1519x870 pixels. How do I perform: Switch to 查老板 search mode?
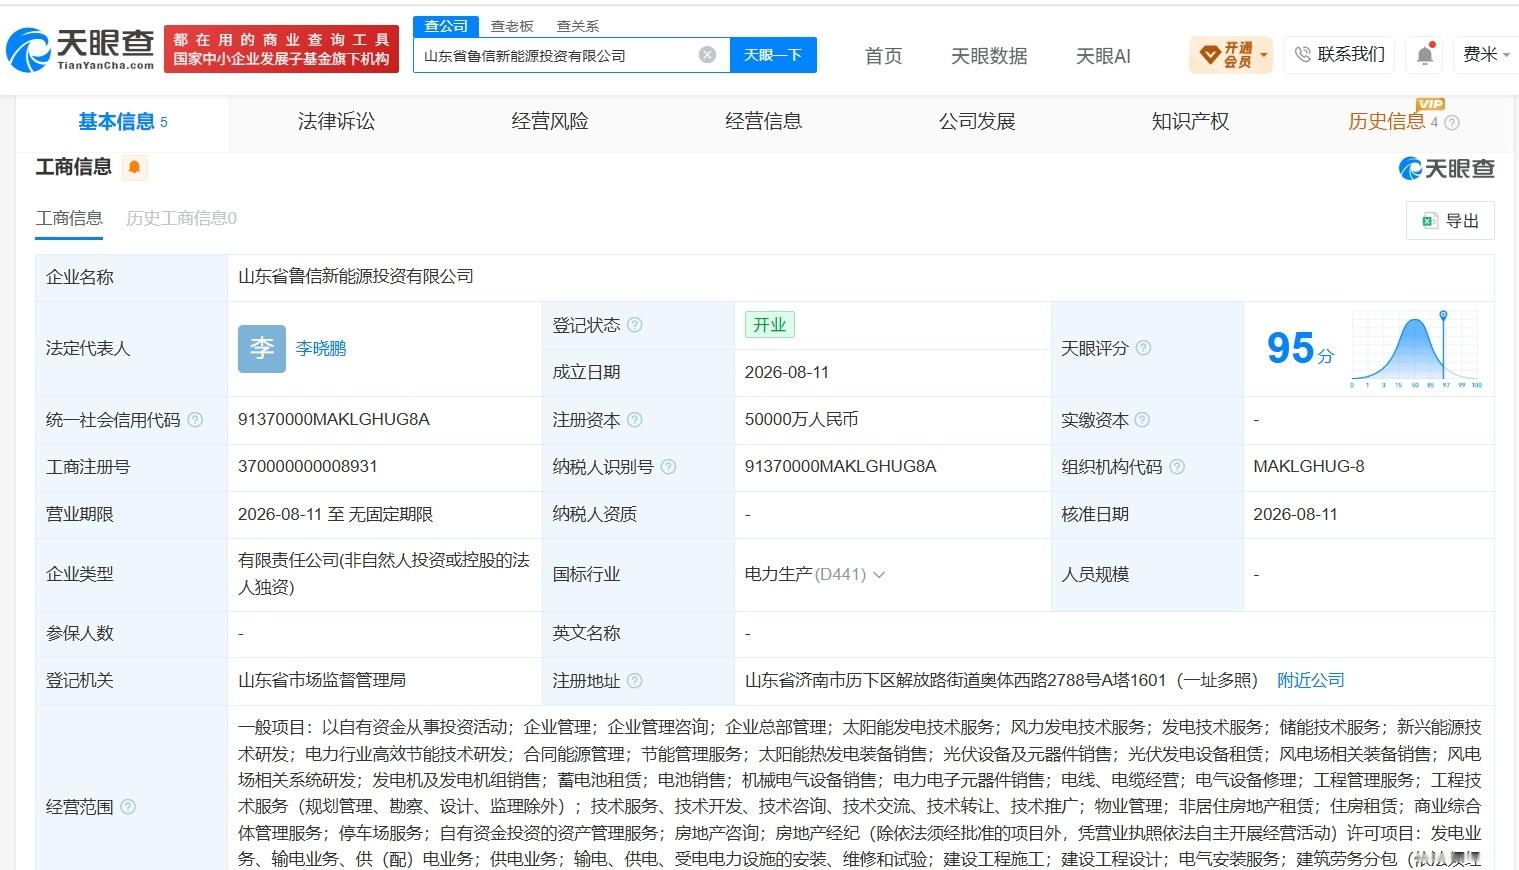pos(512,26)
